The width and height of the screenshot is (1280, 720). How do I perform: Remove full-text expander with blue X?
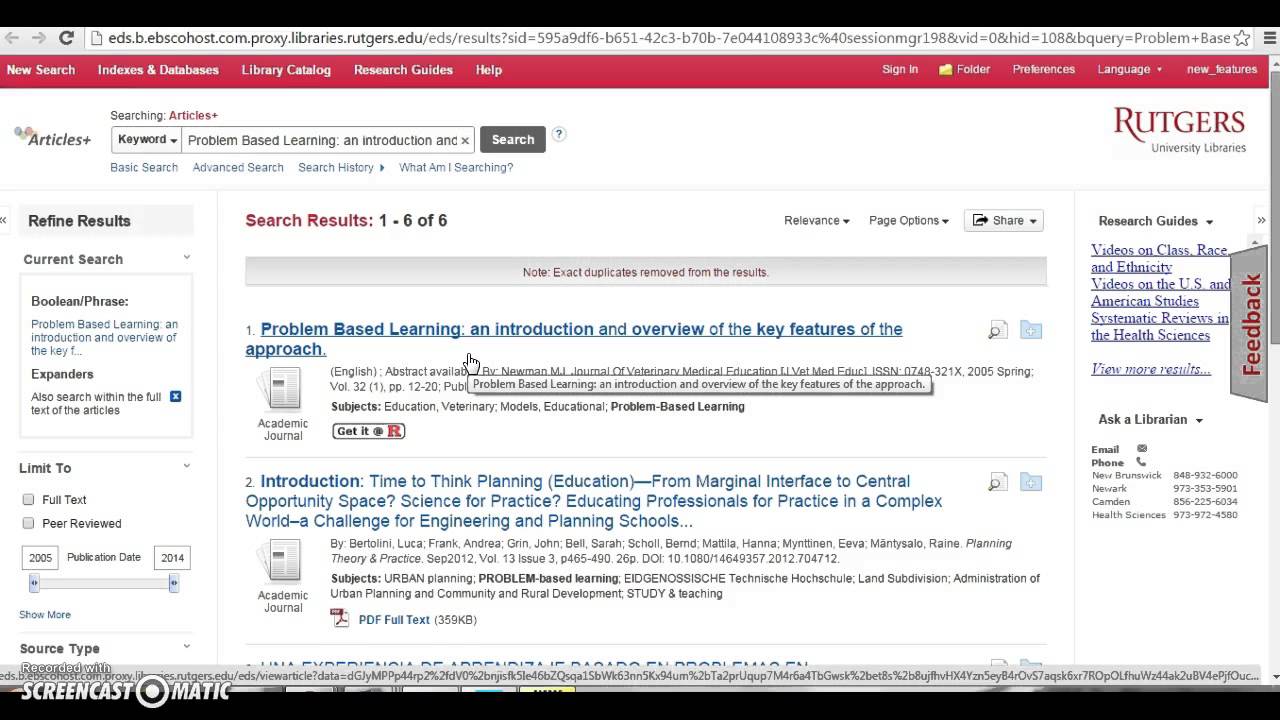175,397
